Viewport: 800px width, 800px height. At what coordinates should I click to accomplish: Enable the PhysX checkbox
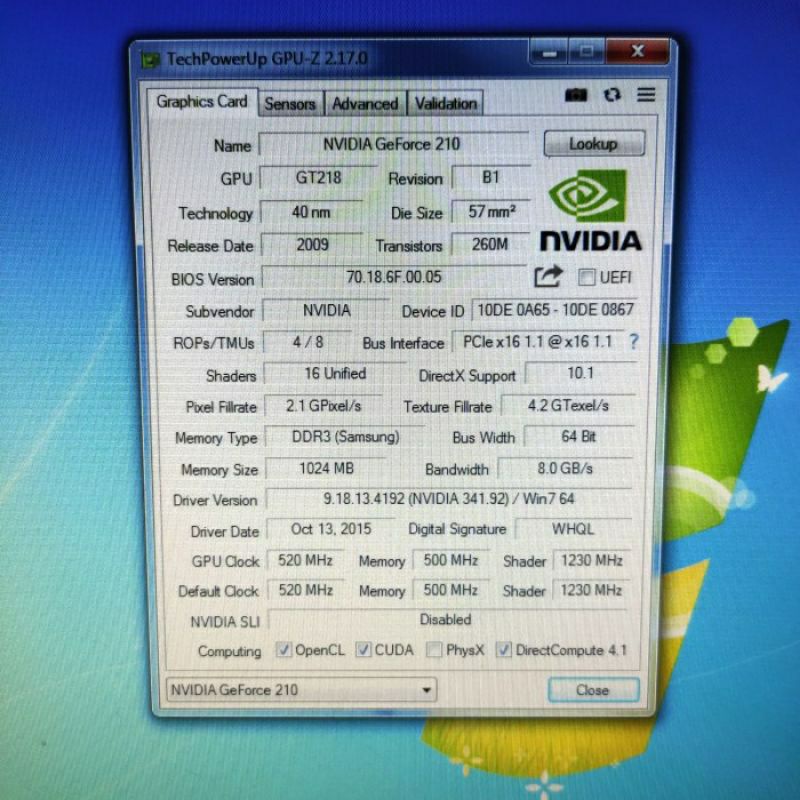pos(433,650)
